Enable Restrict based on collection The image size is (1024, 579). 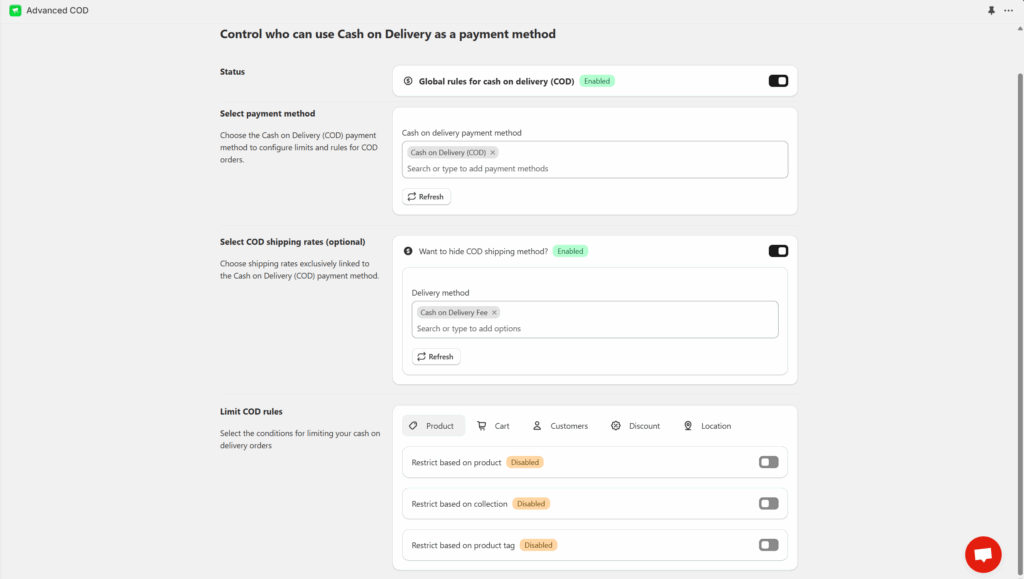click(x=768, y=503)
